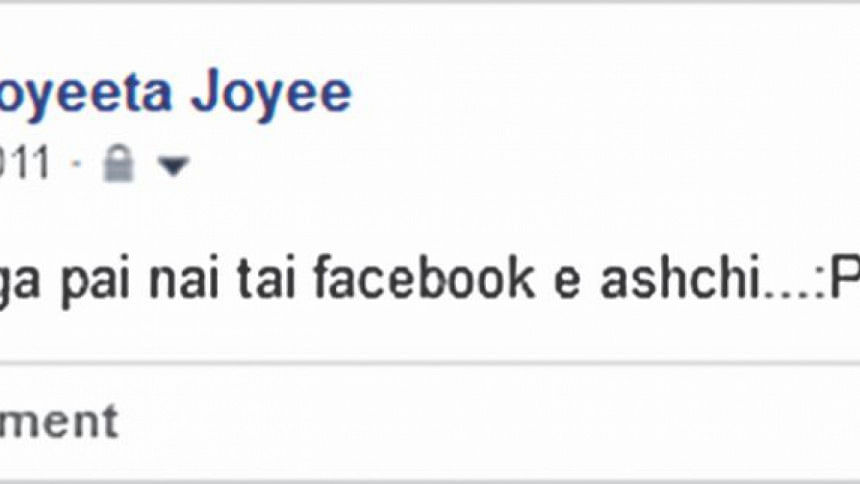860x484 pixels.
Task: Click the word ashchi in the post
Action: pos(682,276)
